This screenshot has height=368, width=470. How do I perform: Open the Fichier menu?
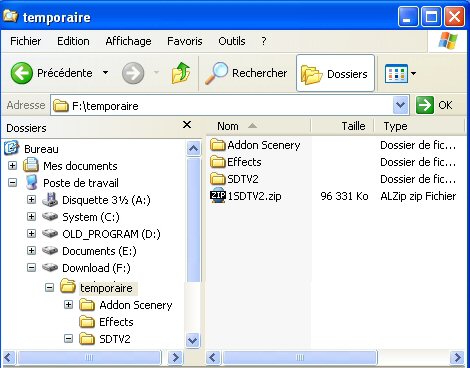pyautogui.click(x=26, y=41)
